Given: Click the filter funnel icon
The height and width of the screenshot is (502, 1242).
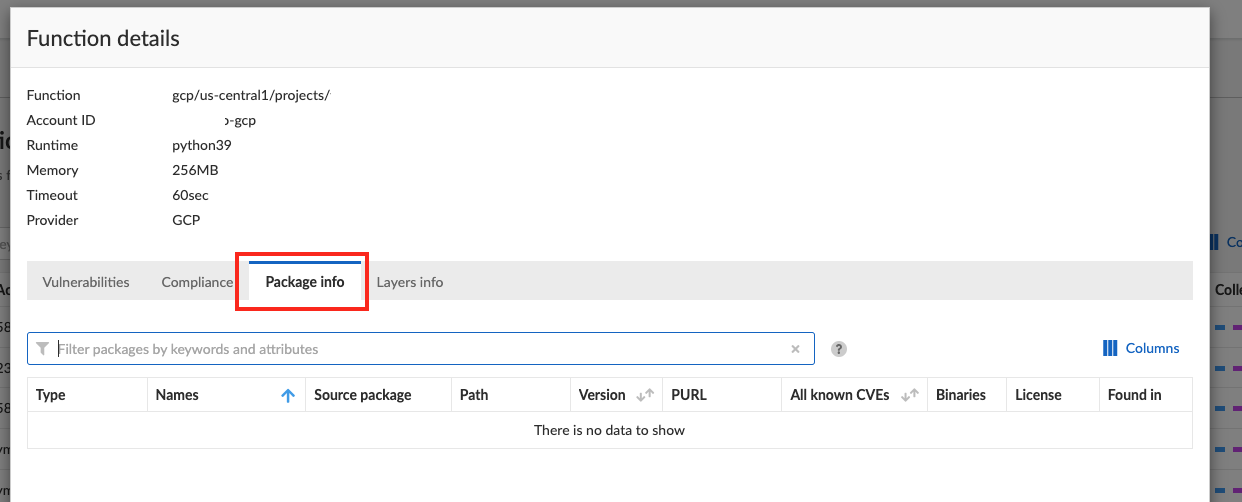Looking at the screenshot, I should click(42, 349).
